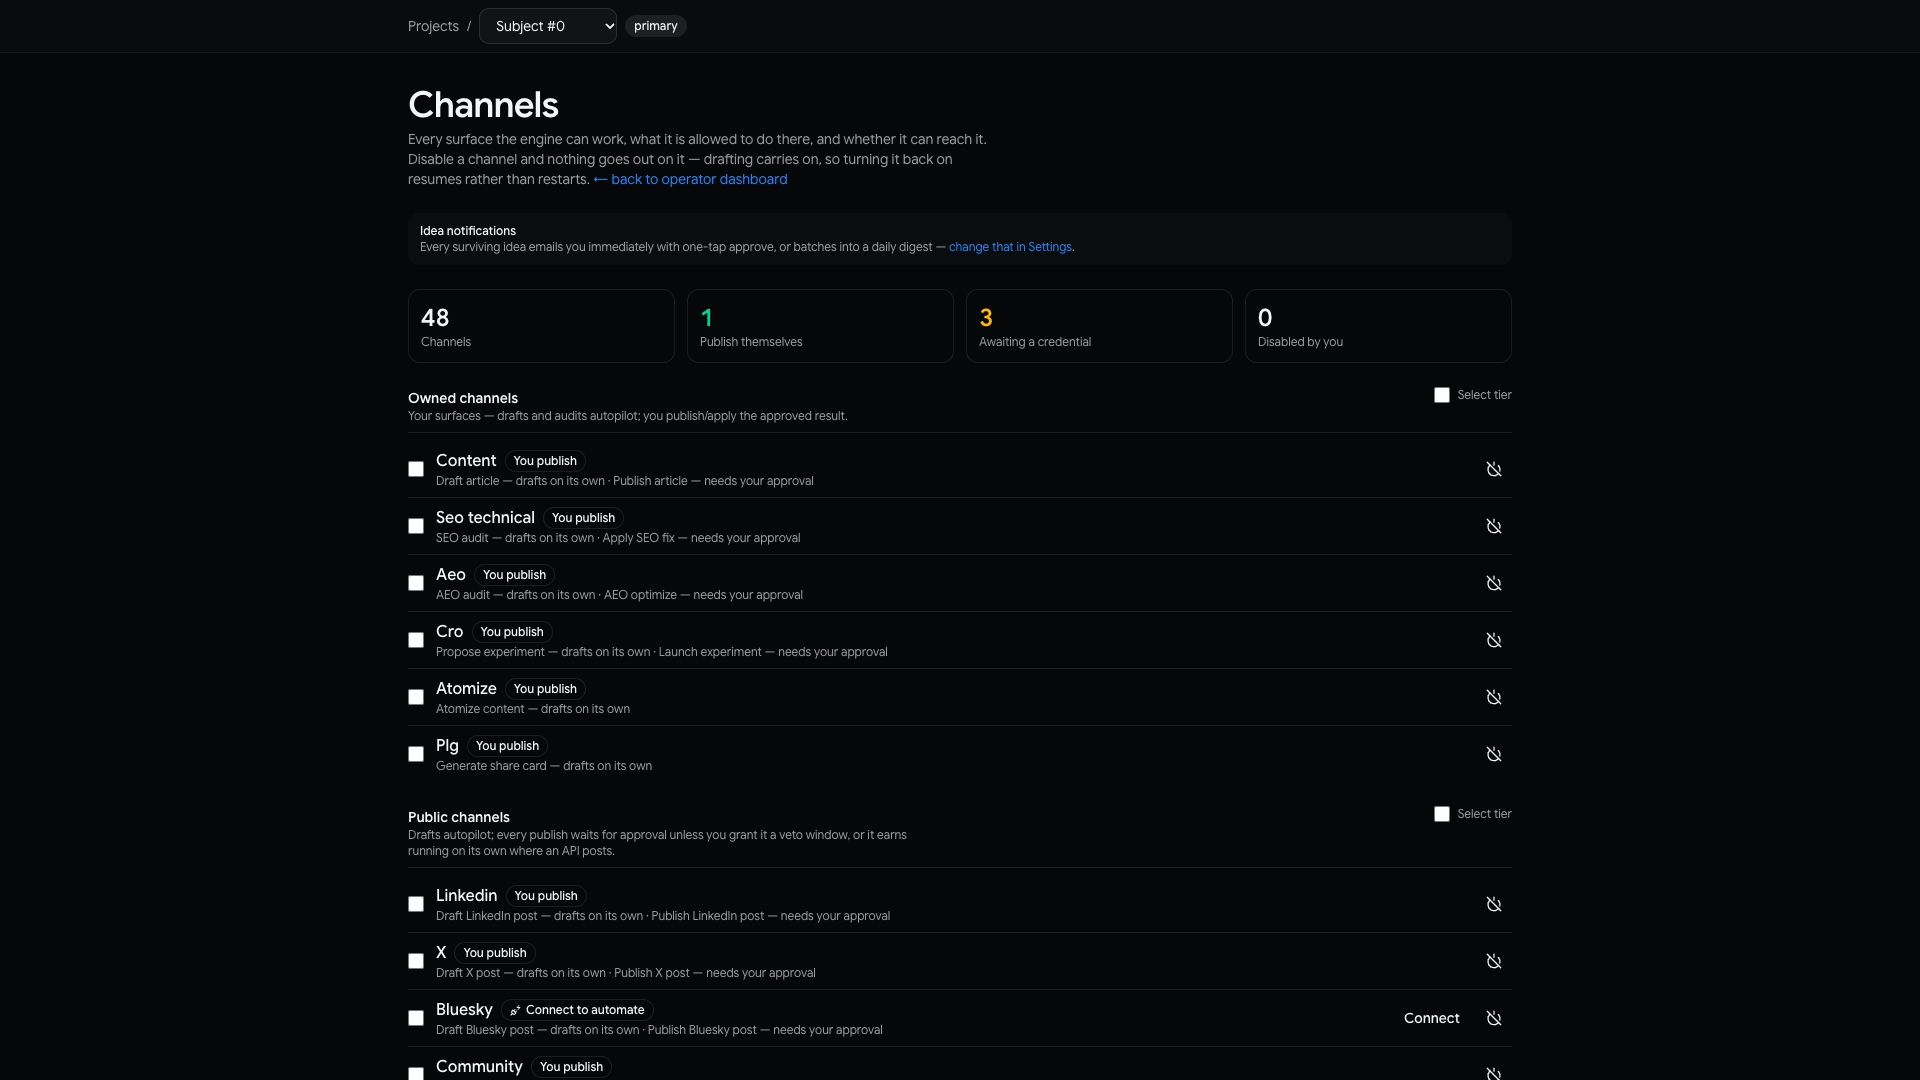Click the Plg row disable icon
This screenshot has width=1920, height=1080.
click(1493, 754)
